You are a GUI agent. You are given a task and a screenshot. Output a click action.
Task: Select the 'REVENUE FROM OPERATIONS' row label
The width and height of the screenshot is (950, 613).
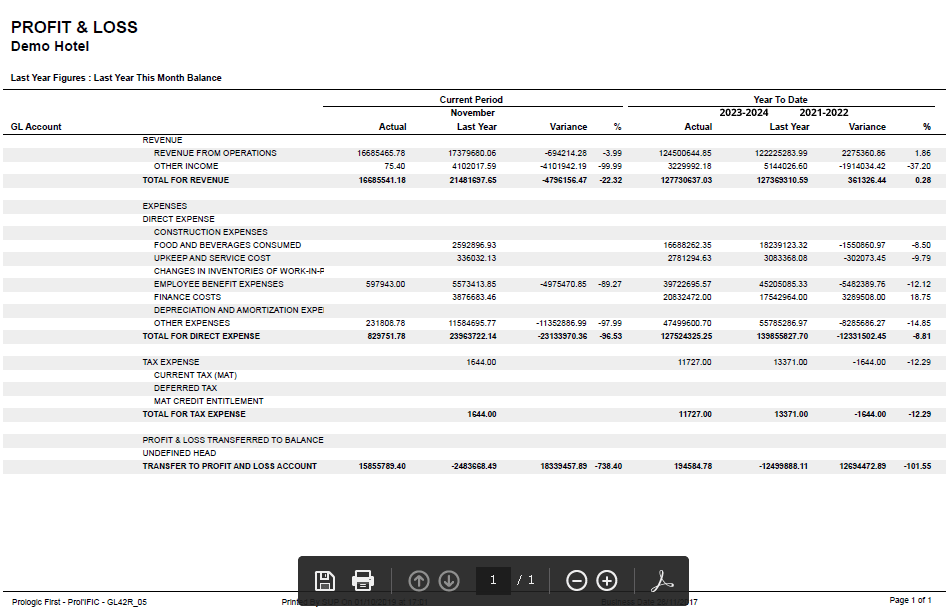click(215, 153)
